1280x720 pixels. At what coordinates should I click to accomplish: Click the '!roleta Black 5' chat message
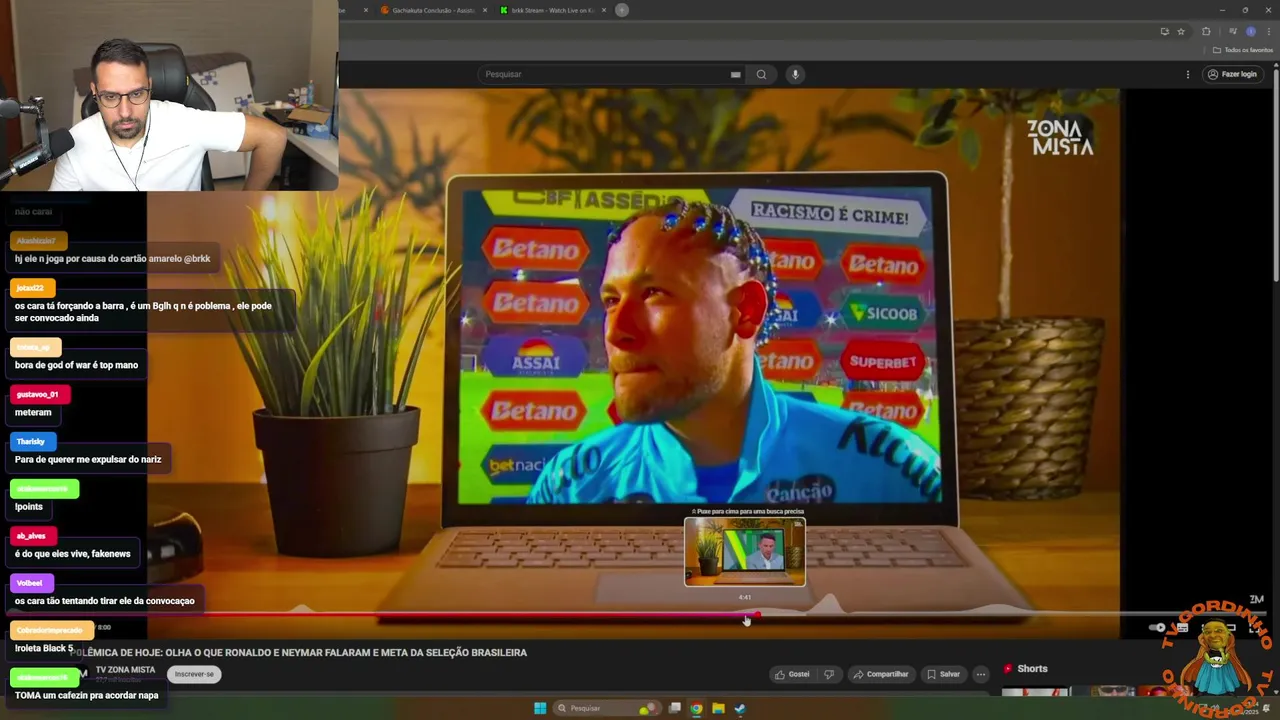point(44,648)
